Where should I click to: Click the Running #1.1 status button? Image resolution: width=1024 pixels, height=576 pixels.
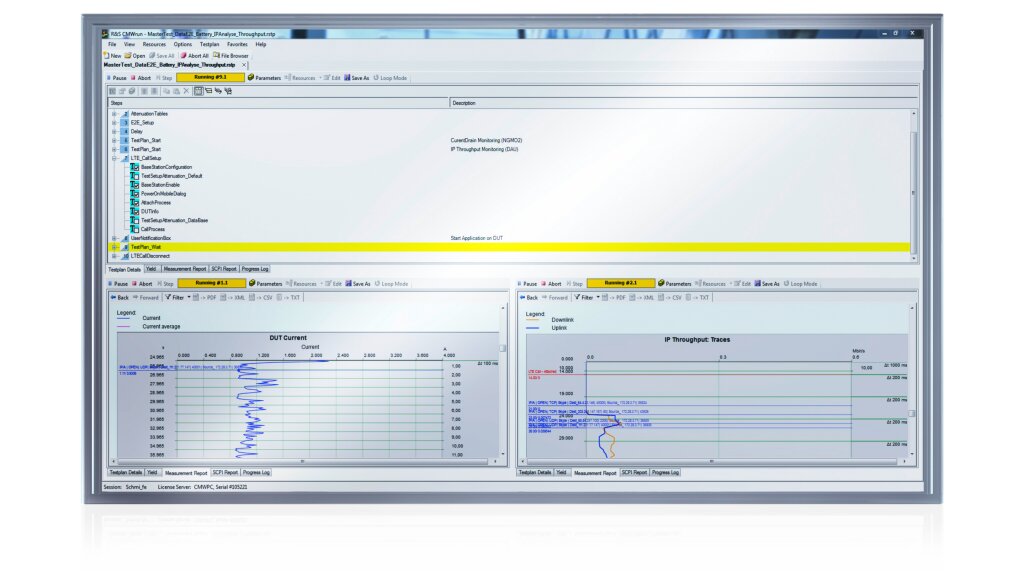(212, 283)
